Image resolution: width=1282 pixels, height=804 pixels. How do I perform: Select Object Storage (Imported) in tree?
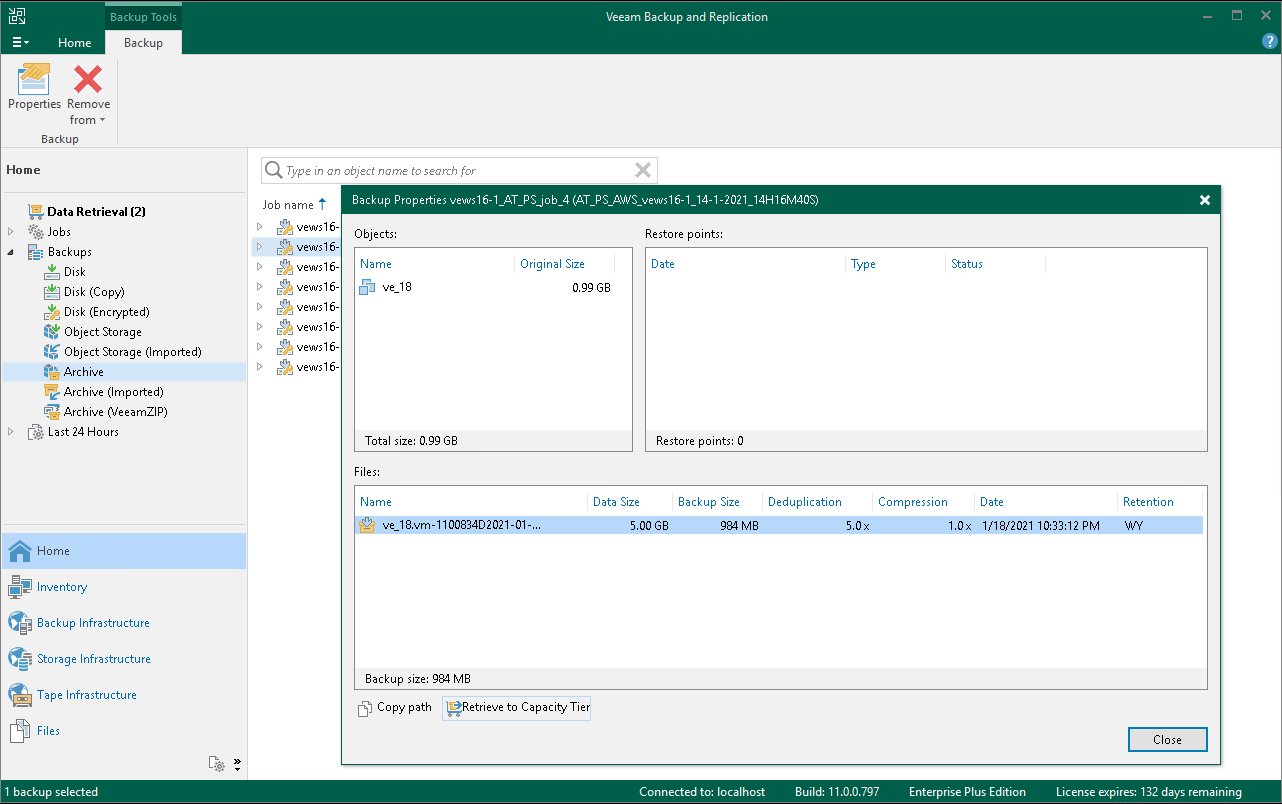132,352
